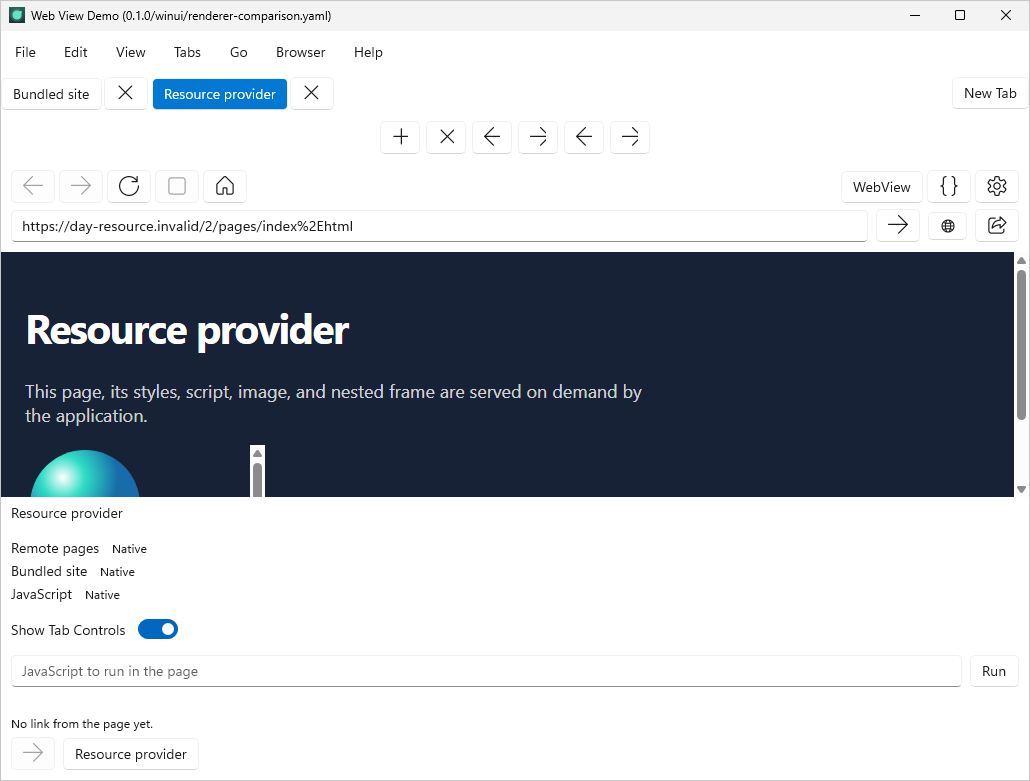Click the 'Remote pages' label
This screenshot has height=781, width=1030.
point(55,548)
